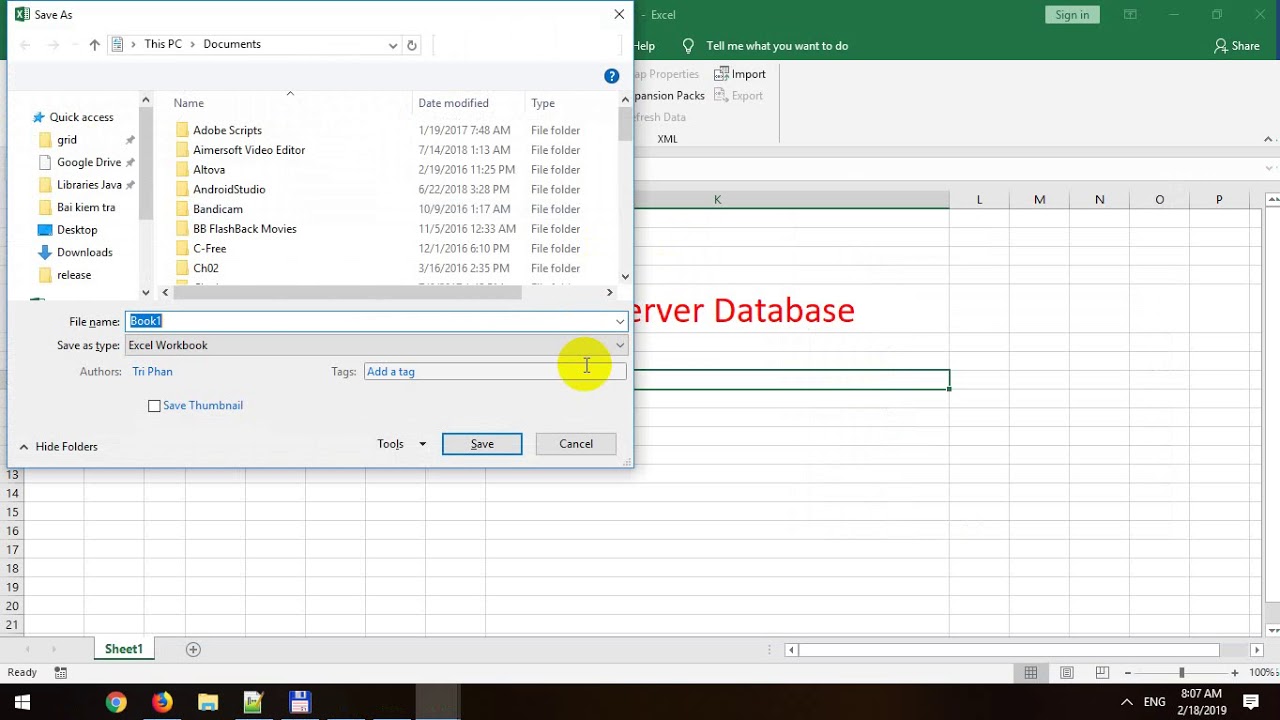Click the Share icon in Excel
Image resolution: width=1280 pixels, height=720 pixels.
coord(1220,46)
